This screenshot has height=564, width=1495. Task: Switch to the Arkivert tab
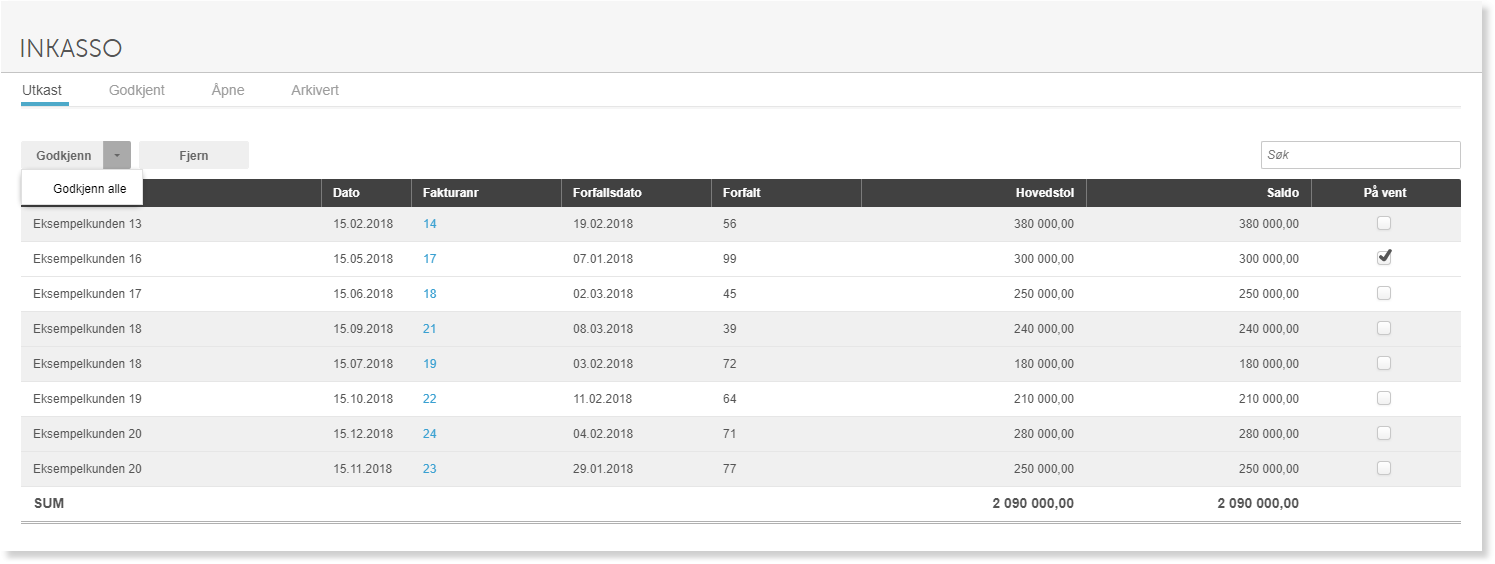point(315,90)
